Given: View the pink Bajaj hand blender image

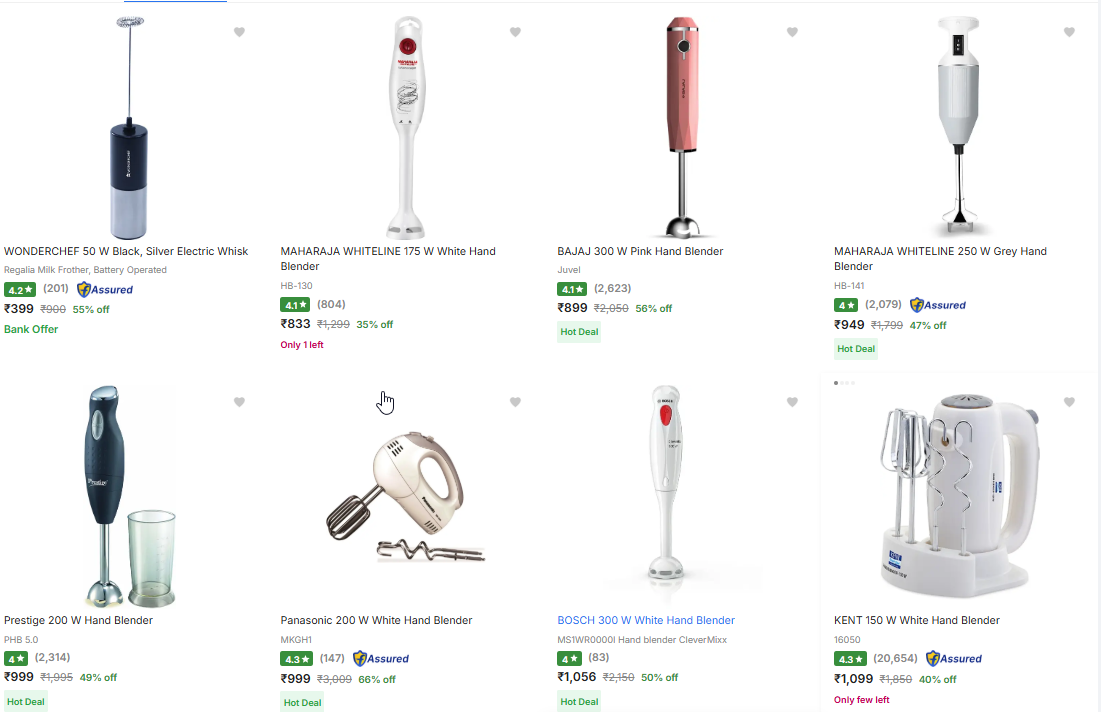Looking at the screenshot, I should point(684,127).
